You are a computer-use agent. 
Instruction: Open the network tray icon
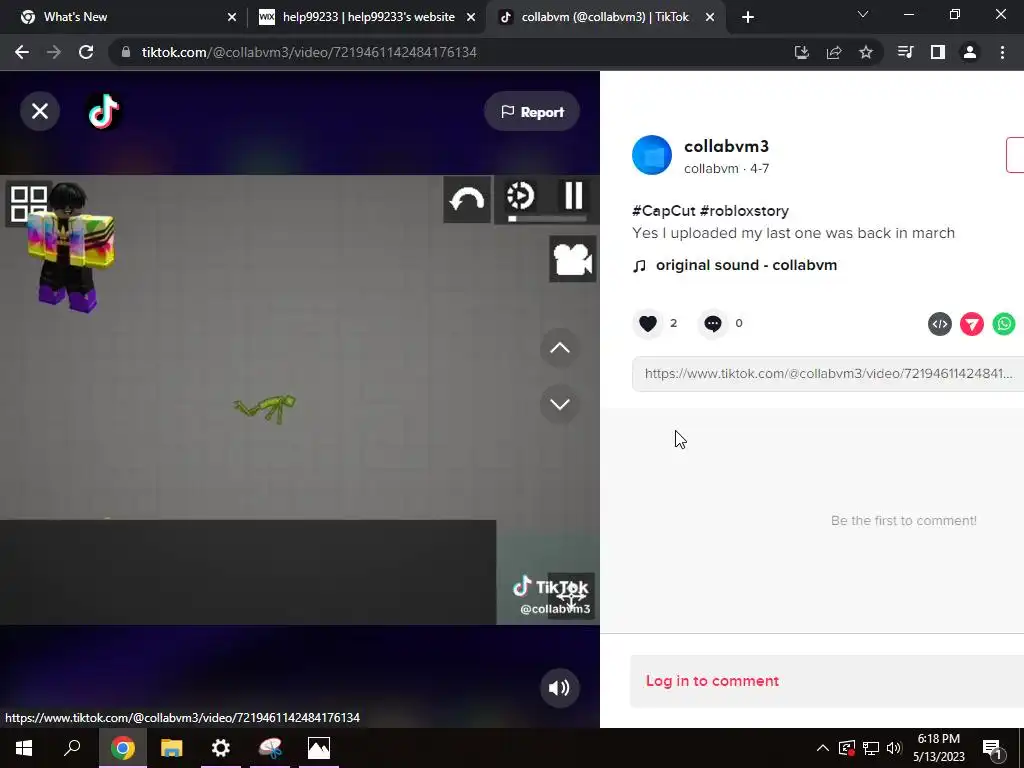871,748
